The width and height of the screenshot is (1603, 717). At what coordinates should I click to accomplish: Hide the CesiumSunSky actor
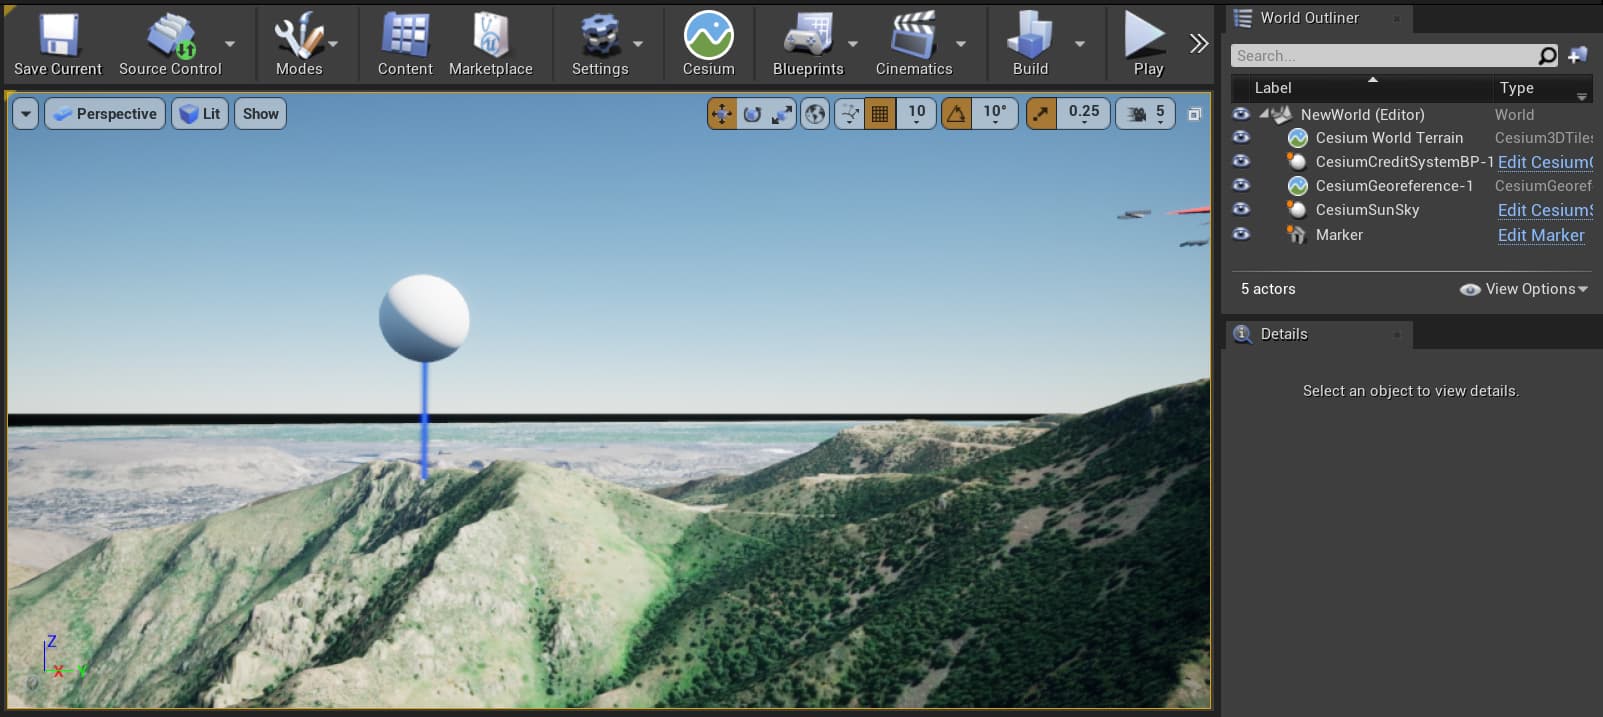1241,209
